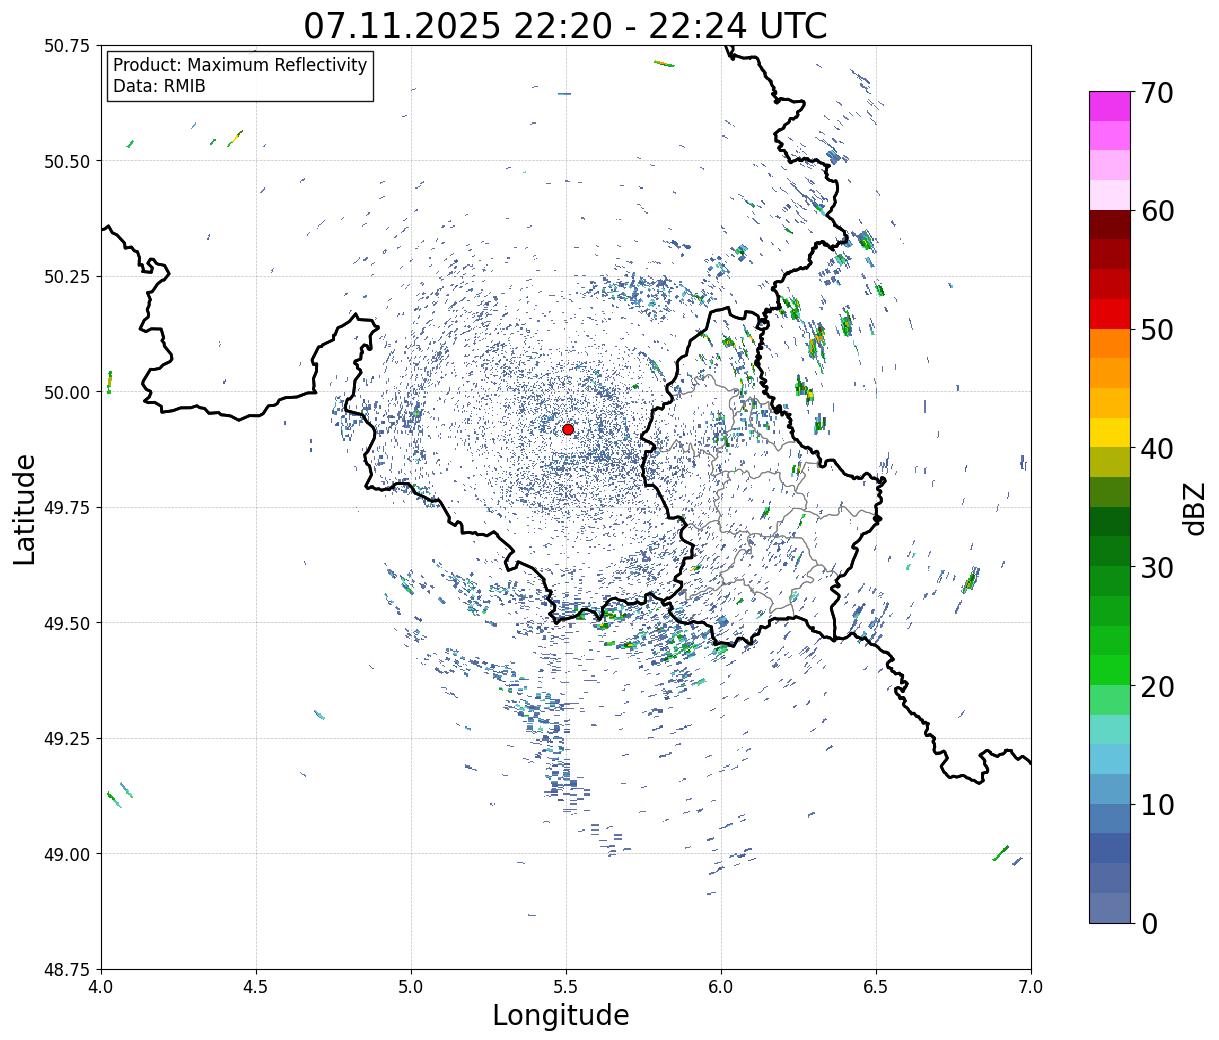Click the 'Data: RMIB' text line
Image resolution: width=1219 pixels, height=1040 pixels.
(159, 86)
